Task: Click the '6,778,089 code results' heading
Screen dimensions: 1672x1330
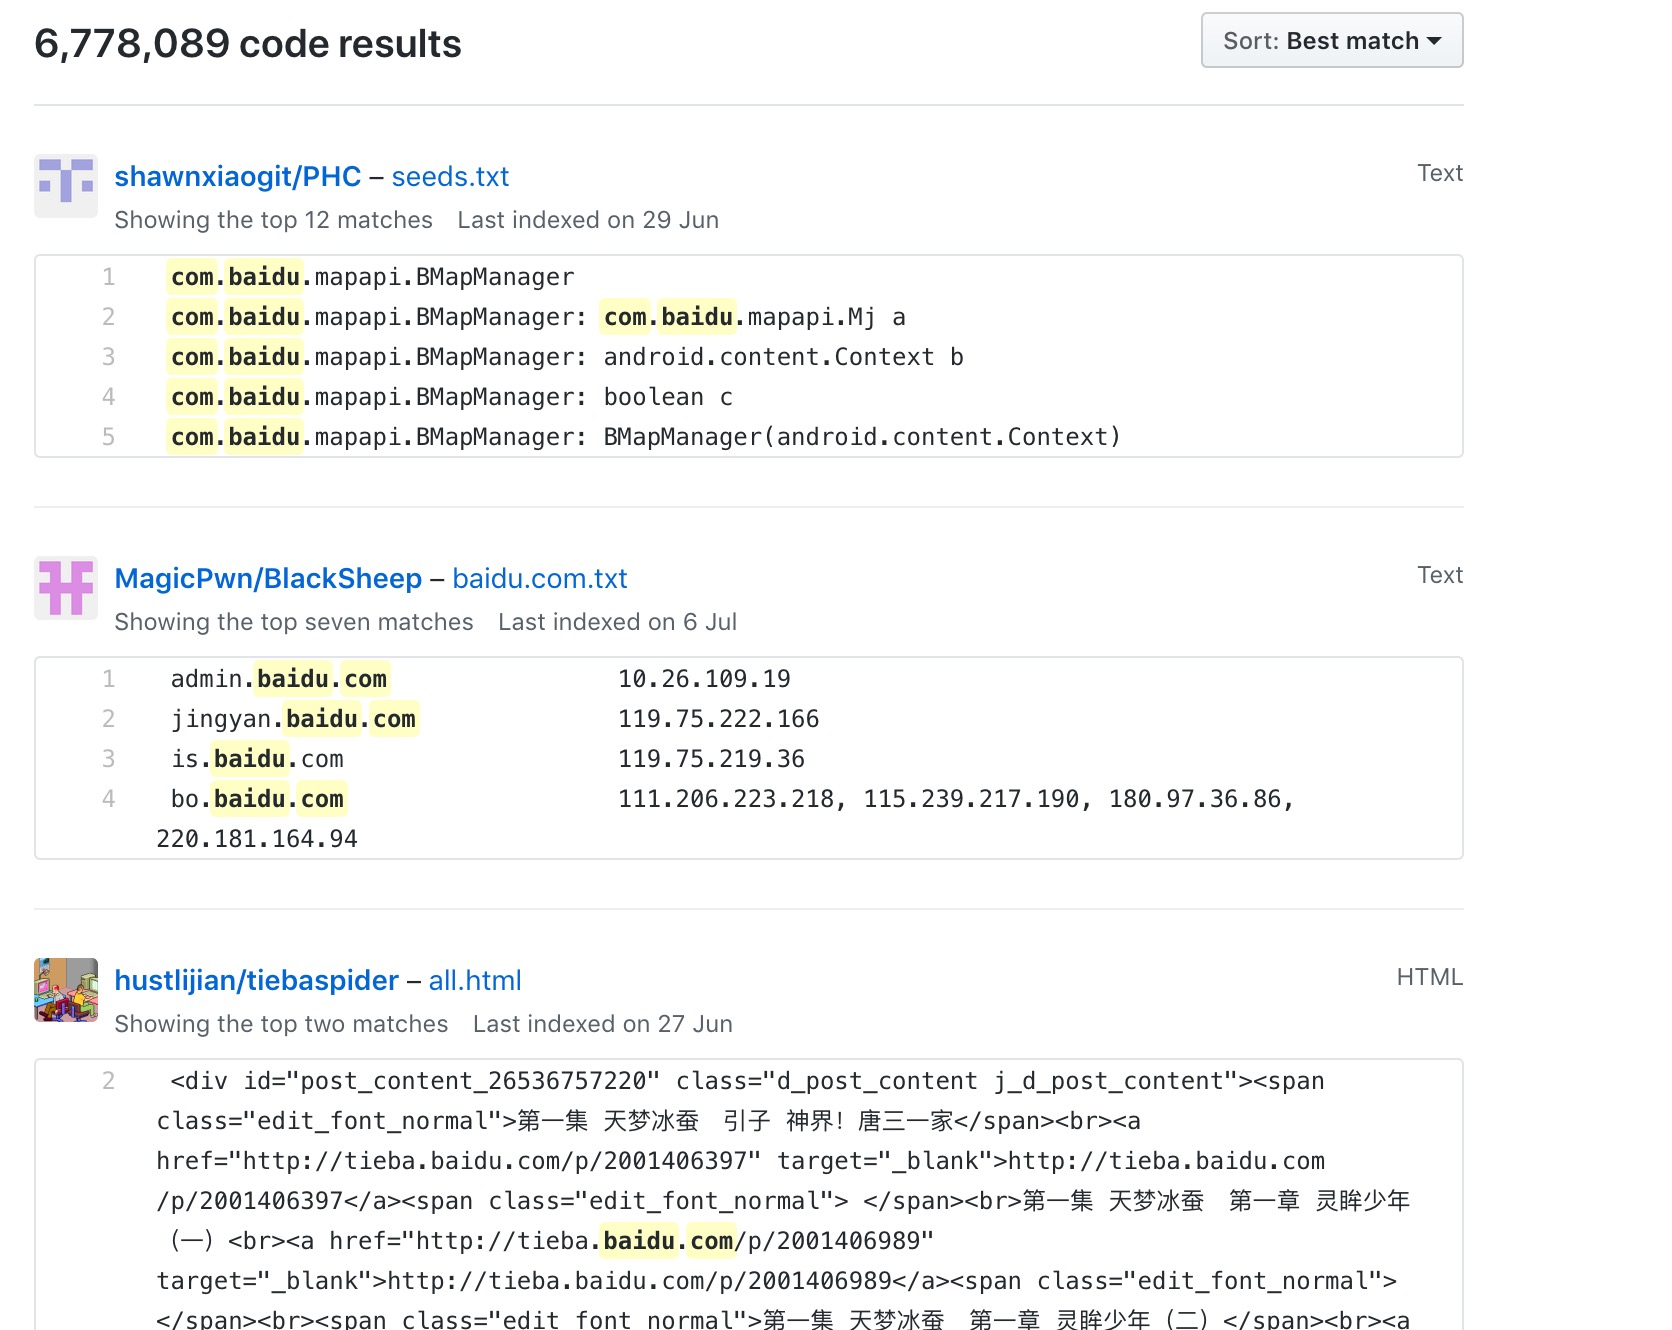Action: click(x=248, y=43)
